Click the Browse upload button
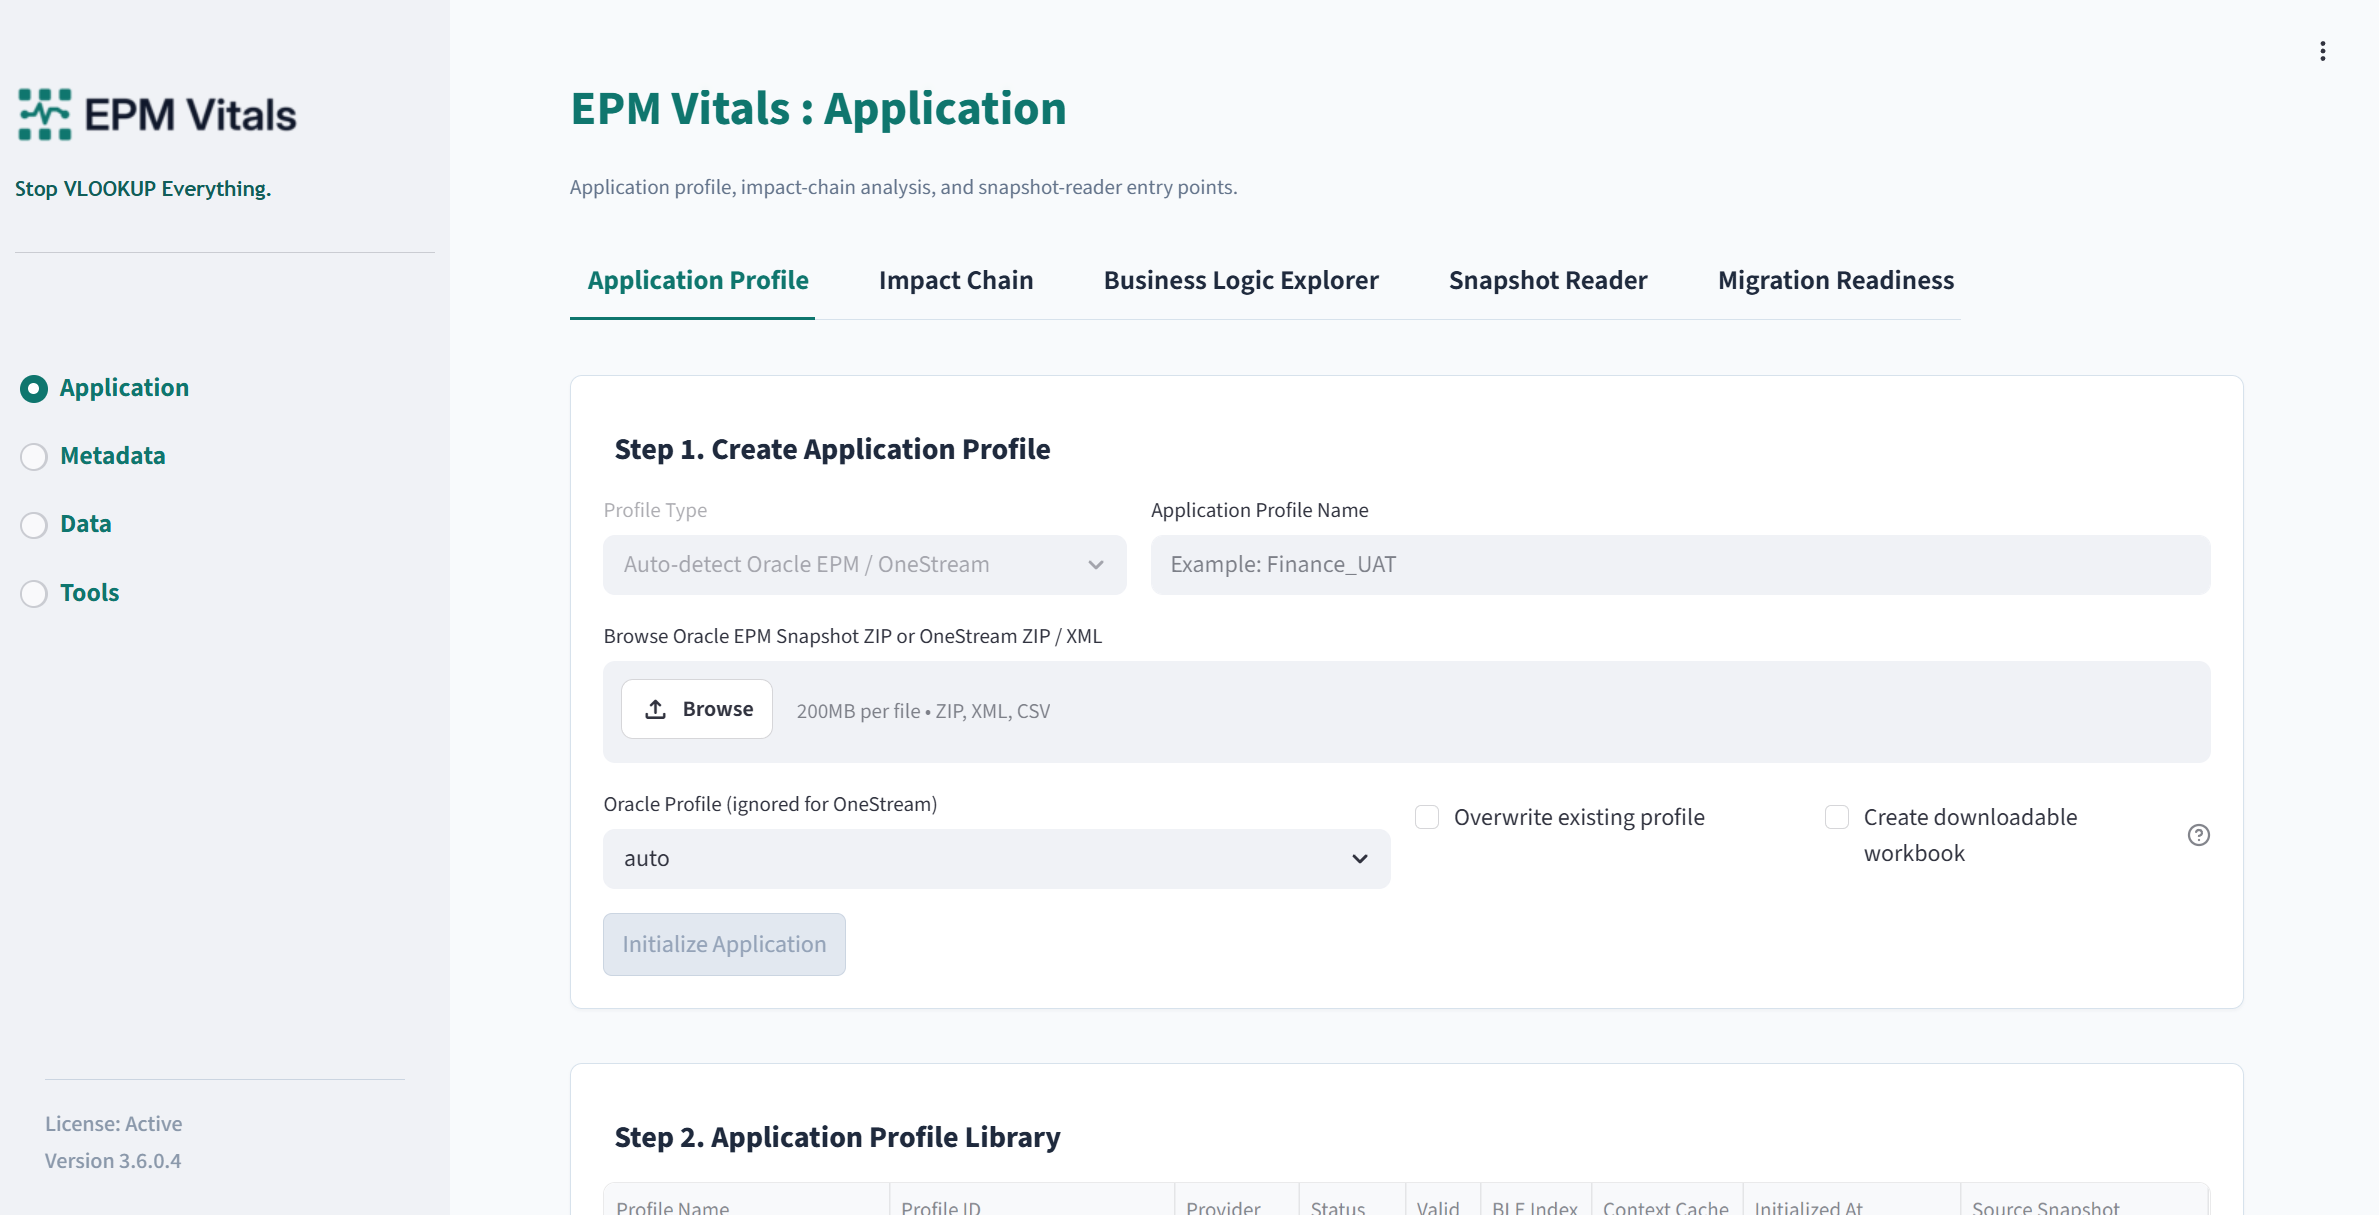Viewport: 2379px width, 1215px height. coord(697,709)
